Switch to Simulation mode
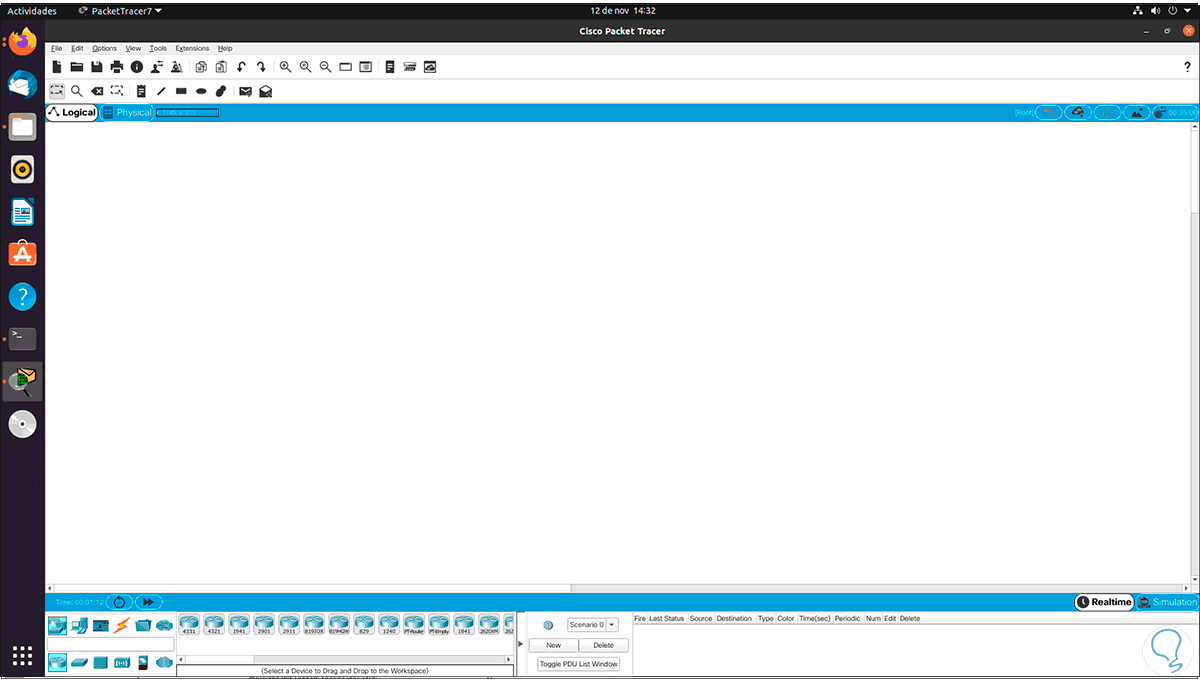Screen dimensions: 1200x682 tap(1167, 602)
